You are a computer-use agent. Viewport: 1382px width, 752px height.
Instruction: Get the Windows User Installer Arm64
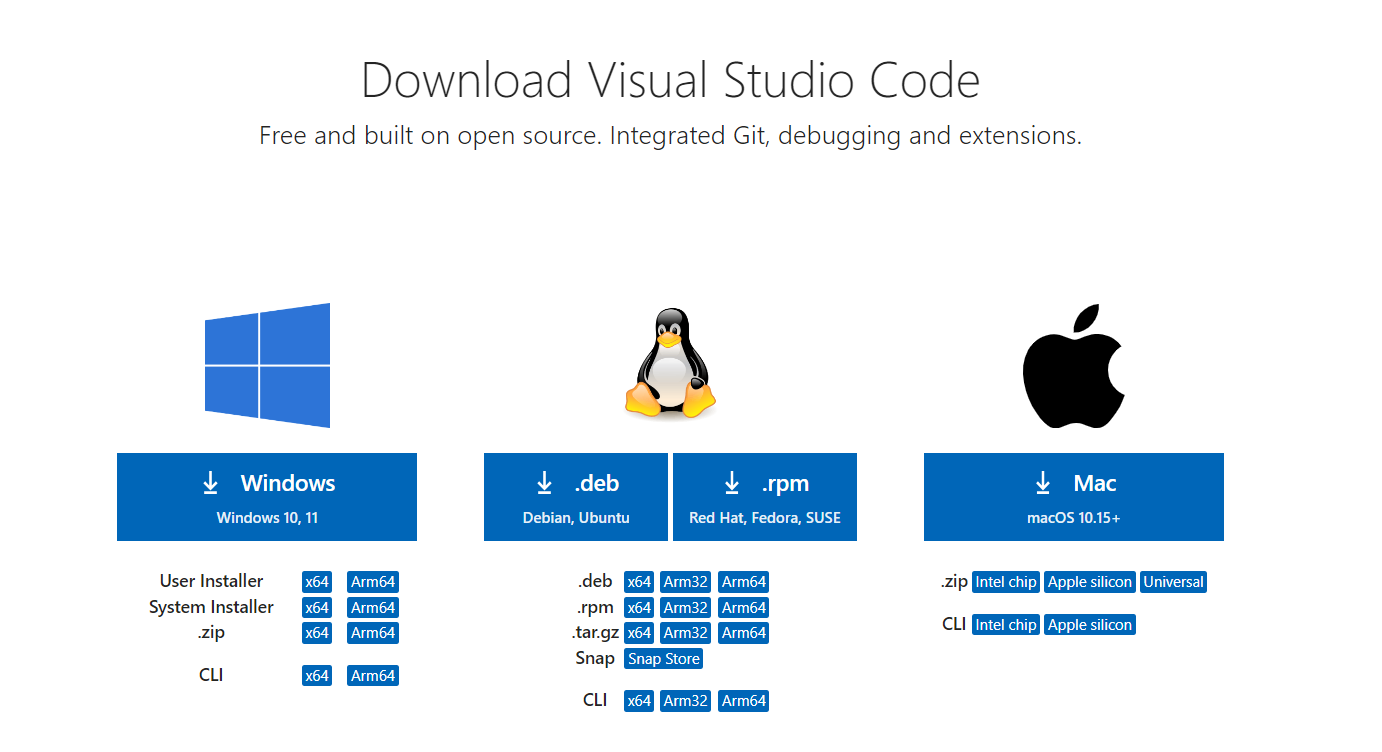click(x=373, y=582)
